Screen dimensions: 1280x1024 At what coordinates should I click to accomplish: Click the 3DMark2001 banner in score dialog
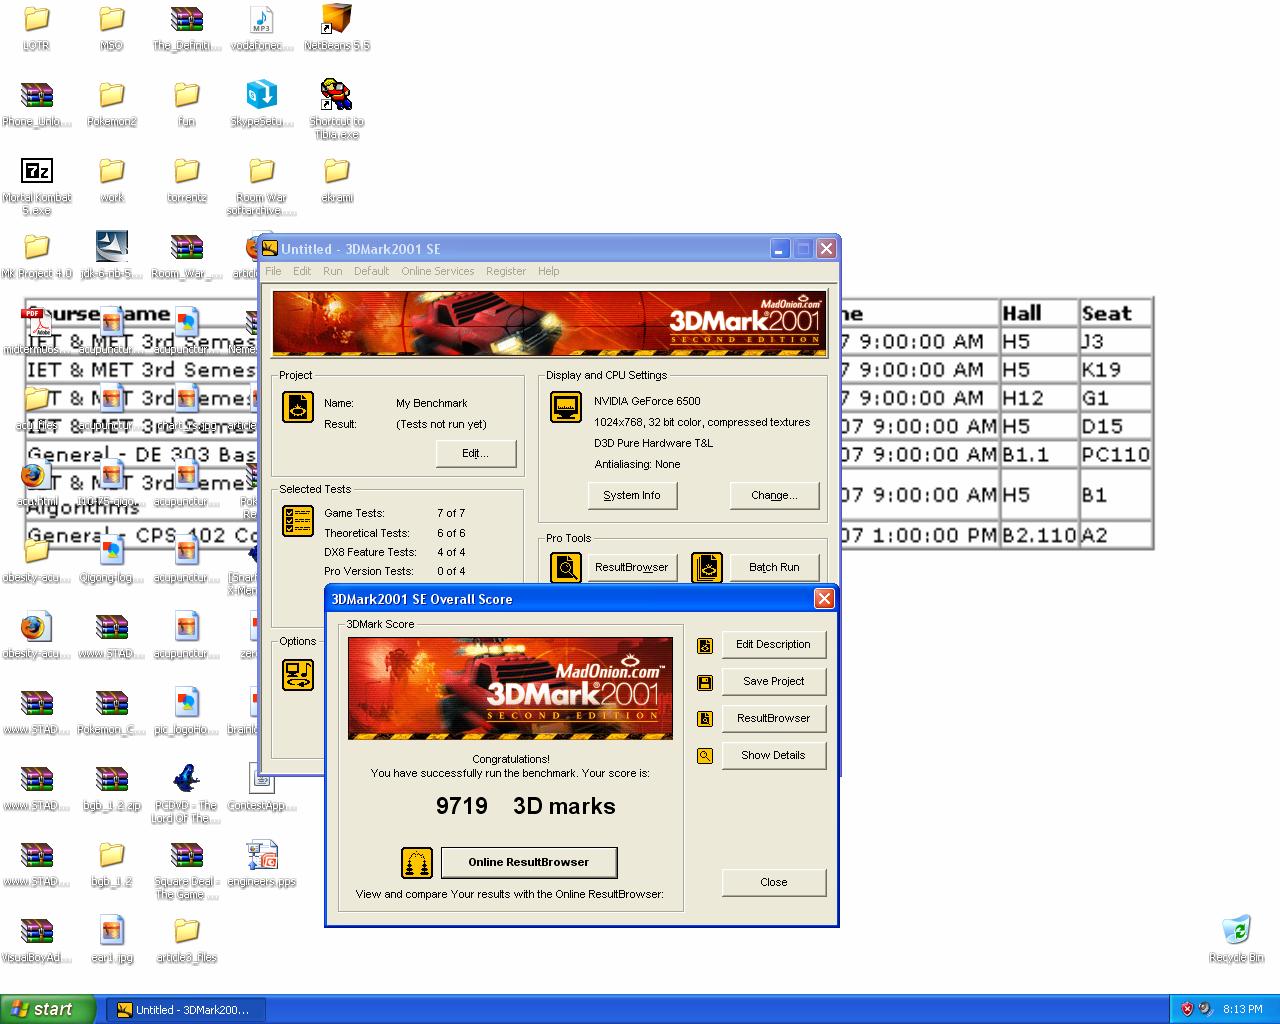(510, 689)
